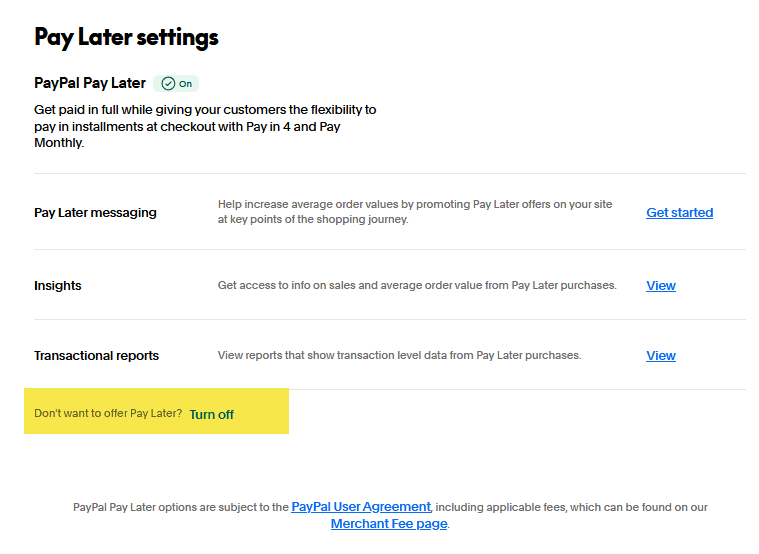Open the View link for Insights
The width and height of the screenshot is (759, 554).
661,286
